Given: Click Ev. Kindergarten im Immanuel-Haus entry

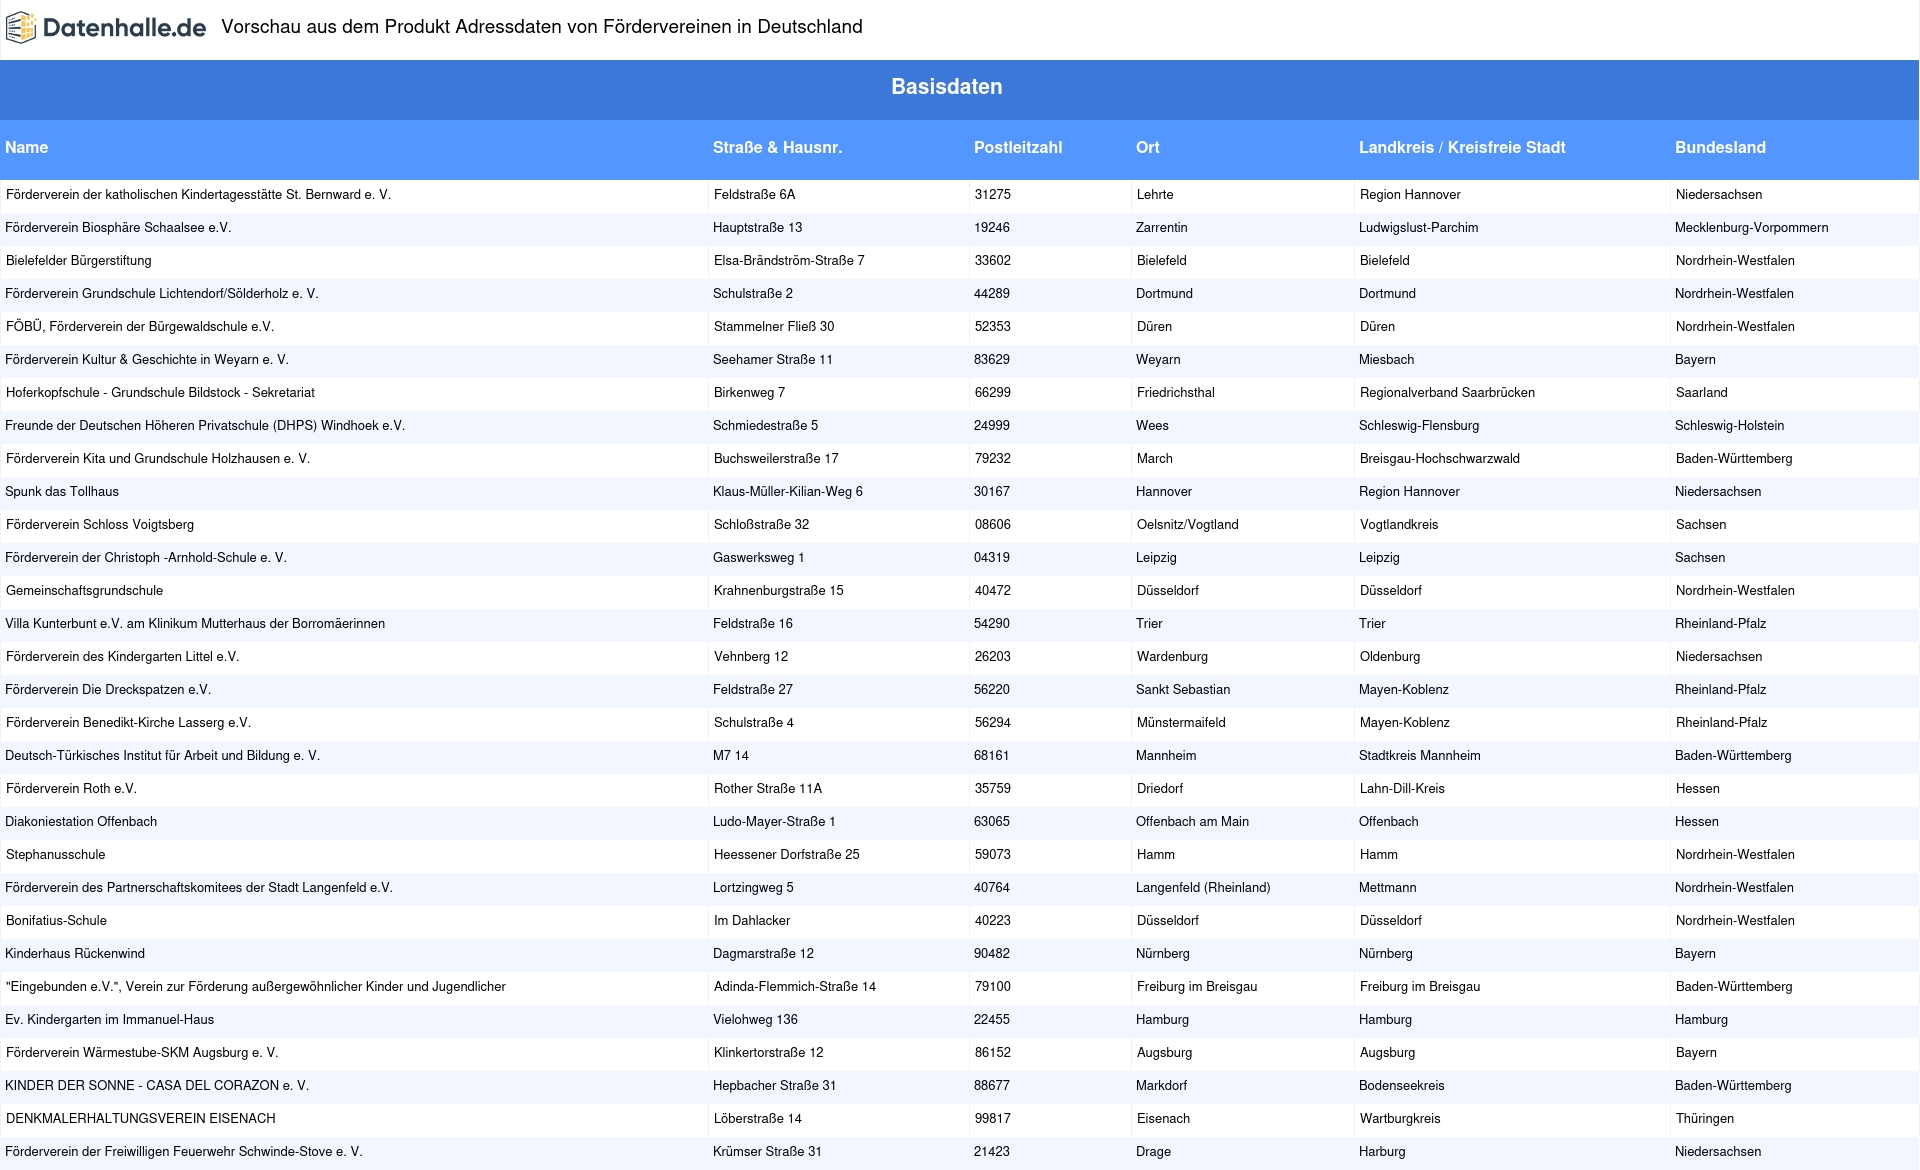Looking at the screenshot, I should click(109, 1020).
